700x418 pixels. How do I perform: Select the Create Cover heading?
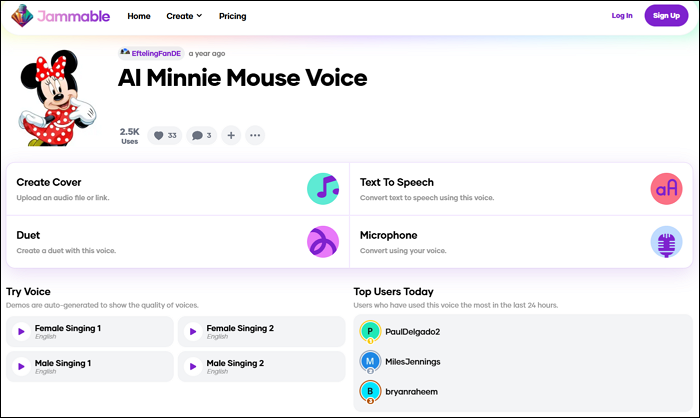click(x=49, y=182)
